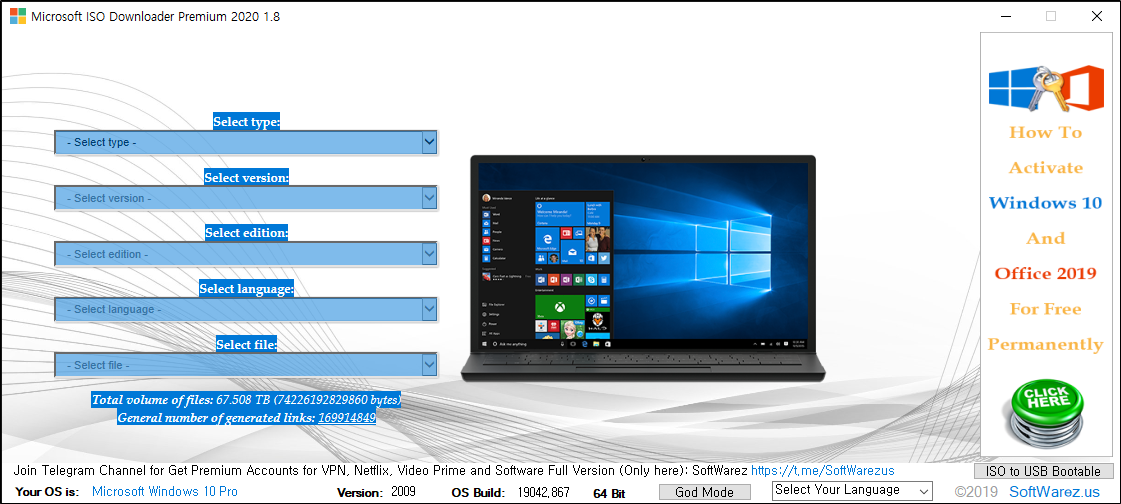Click the 'Total volume of files' text
1121x504 pixels.
pos(246,399)
